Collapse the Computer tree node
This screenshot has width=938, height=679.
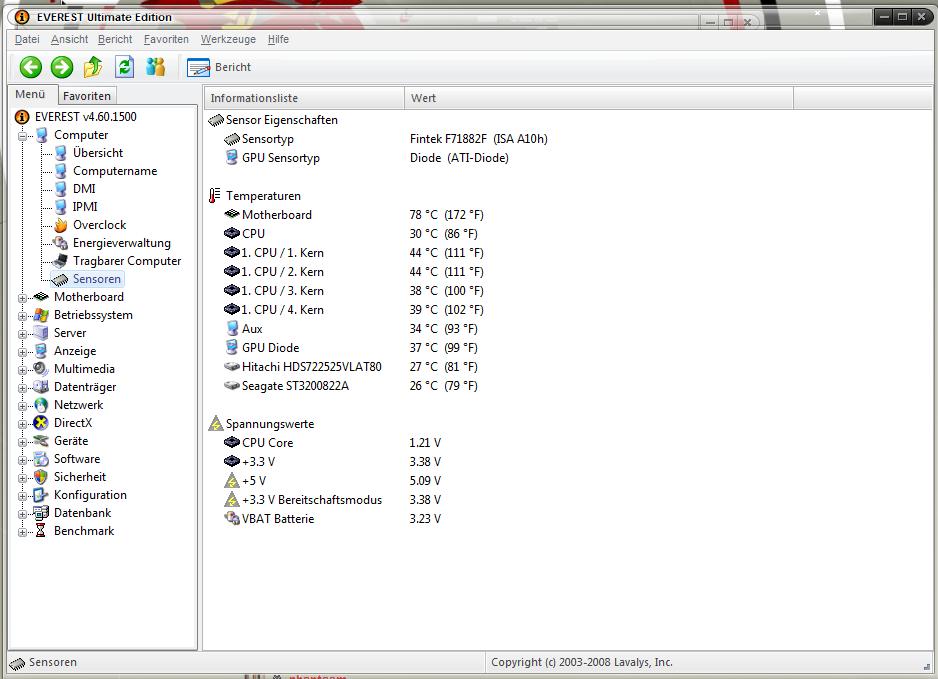pyautogui.click(x=22, y=136)
